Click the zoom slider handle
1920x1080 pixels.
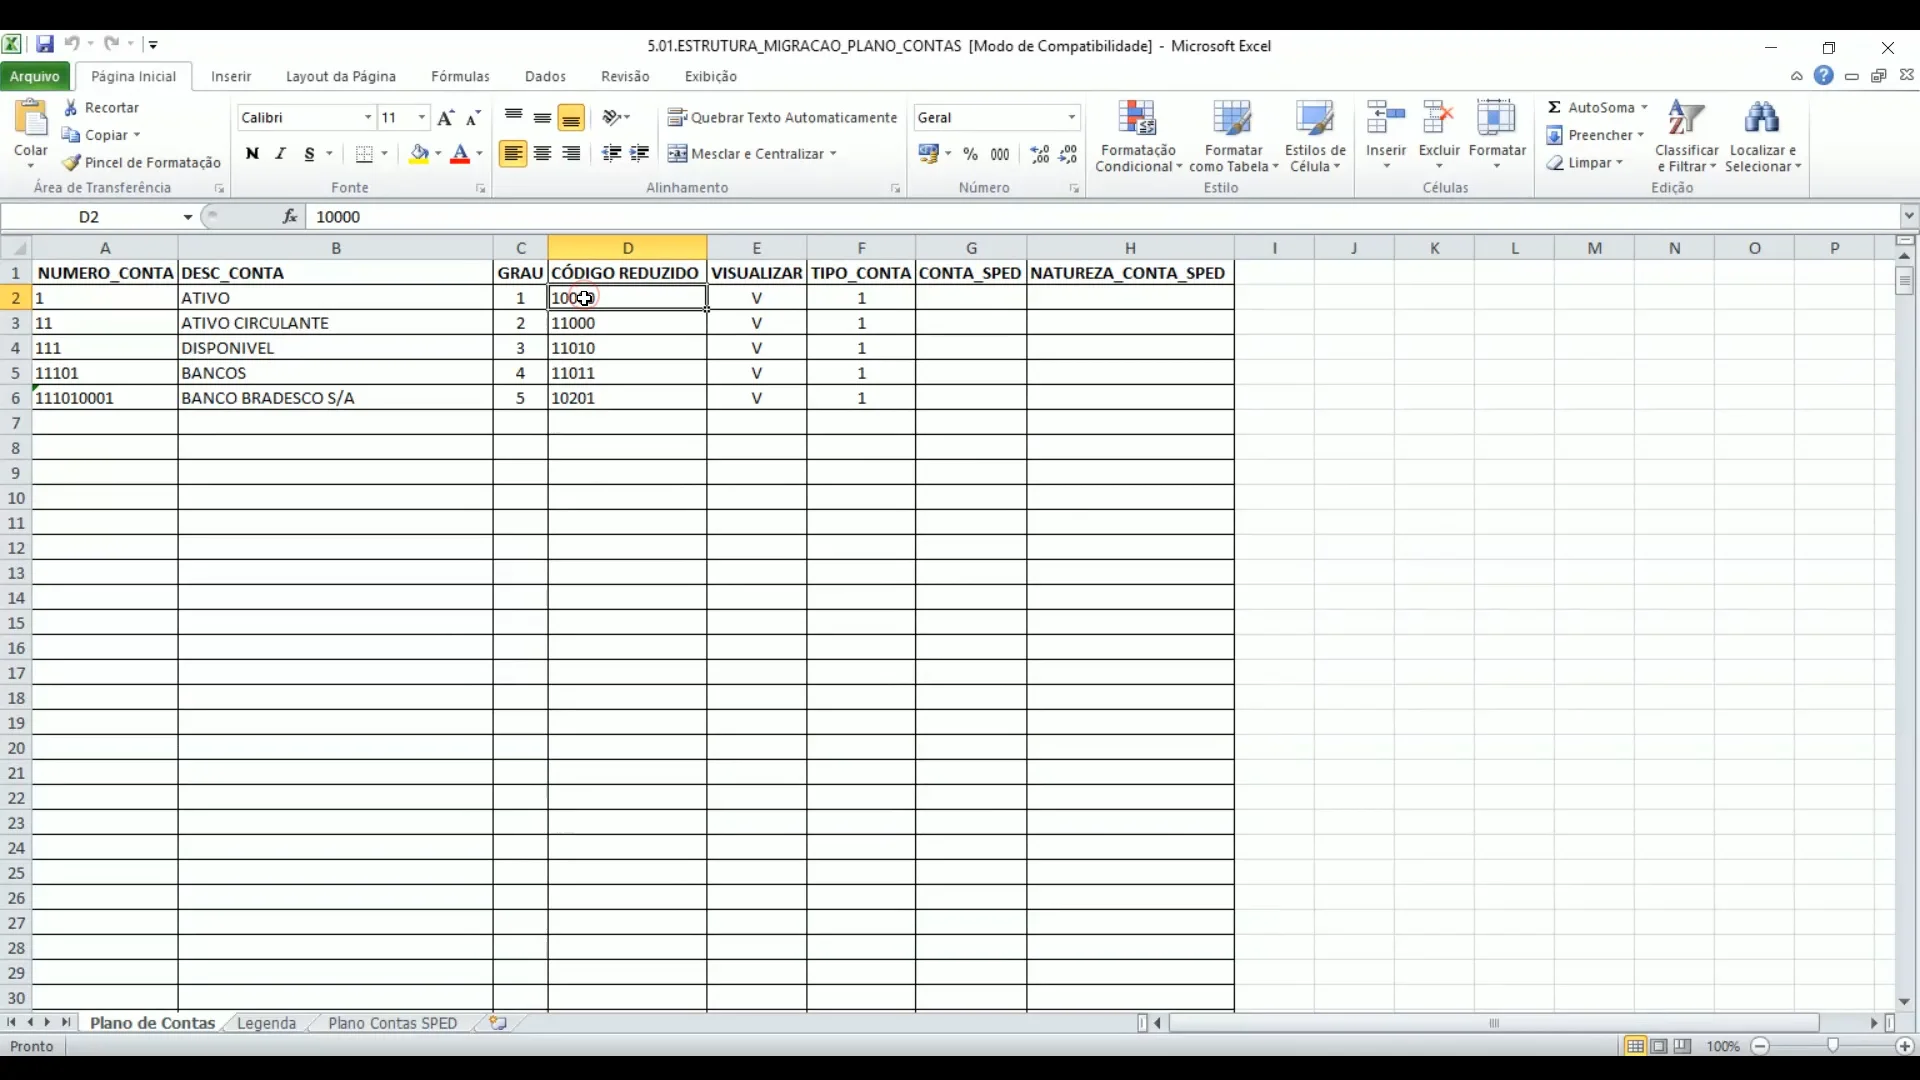(1832, 1046)
